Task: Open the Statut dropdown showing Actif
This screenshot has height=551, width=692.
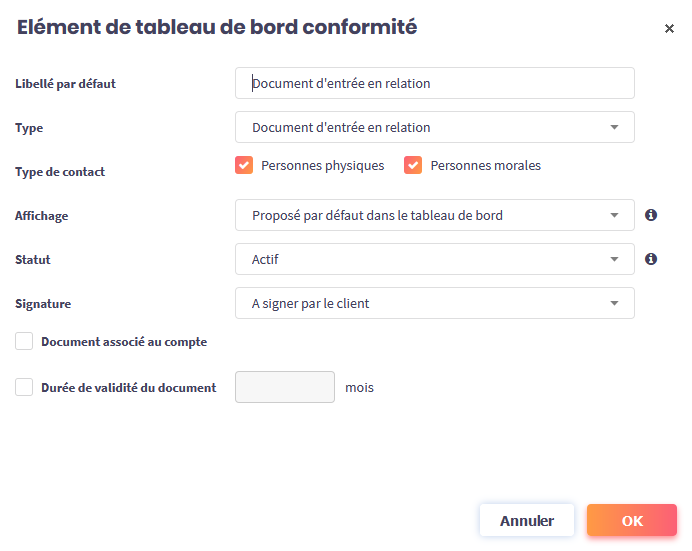Action: click(435, 259)
